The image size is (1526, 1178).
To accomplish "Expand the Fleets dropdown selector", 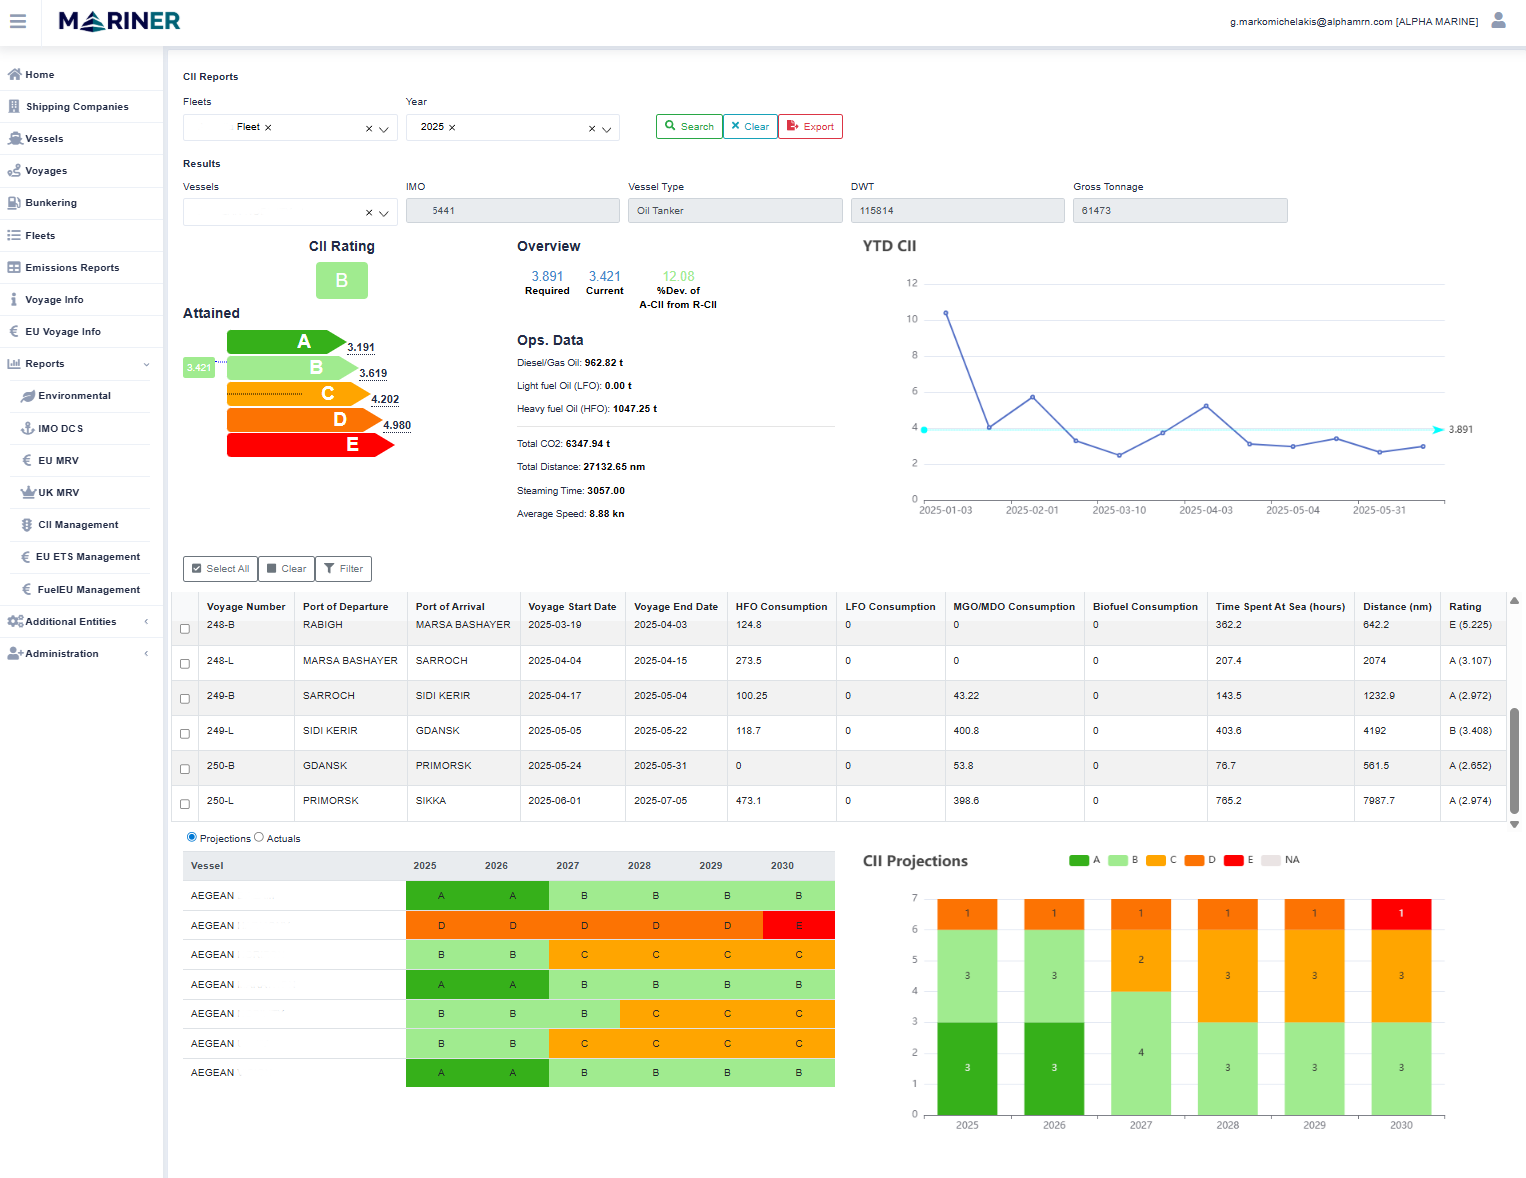I will (384, 128).
